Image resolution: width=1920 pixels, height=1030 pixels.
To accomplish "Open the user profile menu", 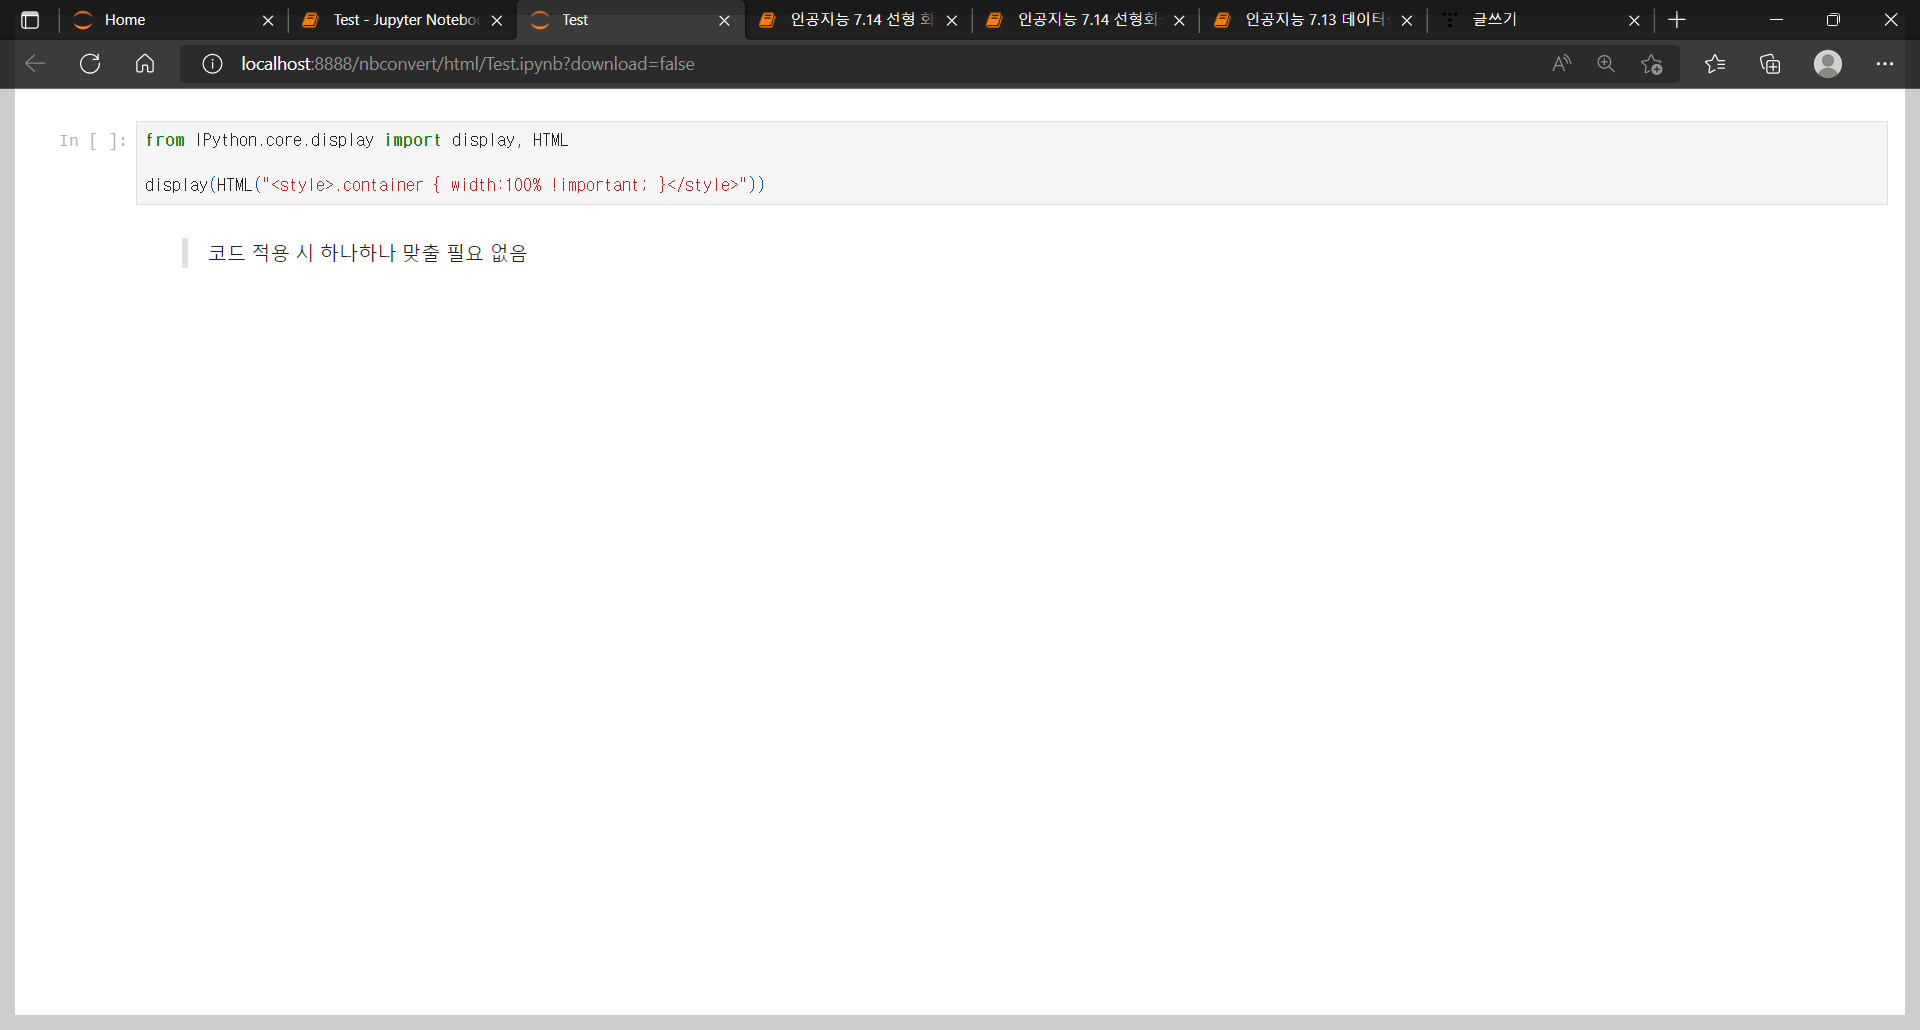I will [x=1828, y=64].
